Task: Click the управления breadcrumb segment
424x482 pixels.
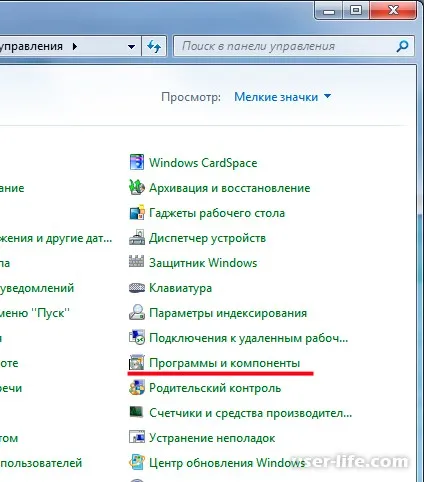Action: [x=31, y=46]
